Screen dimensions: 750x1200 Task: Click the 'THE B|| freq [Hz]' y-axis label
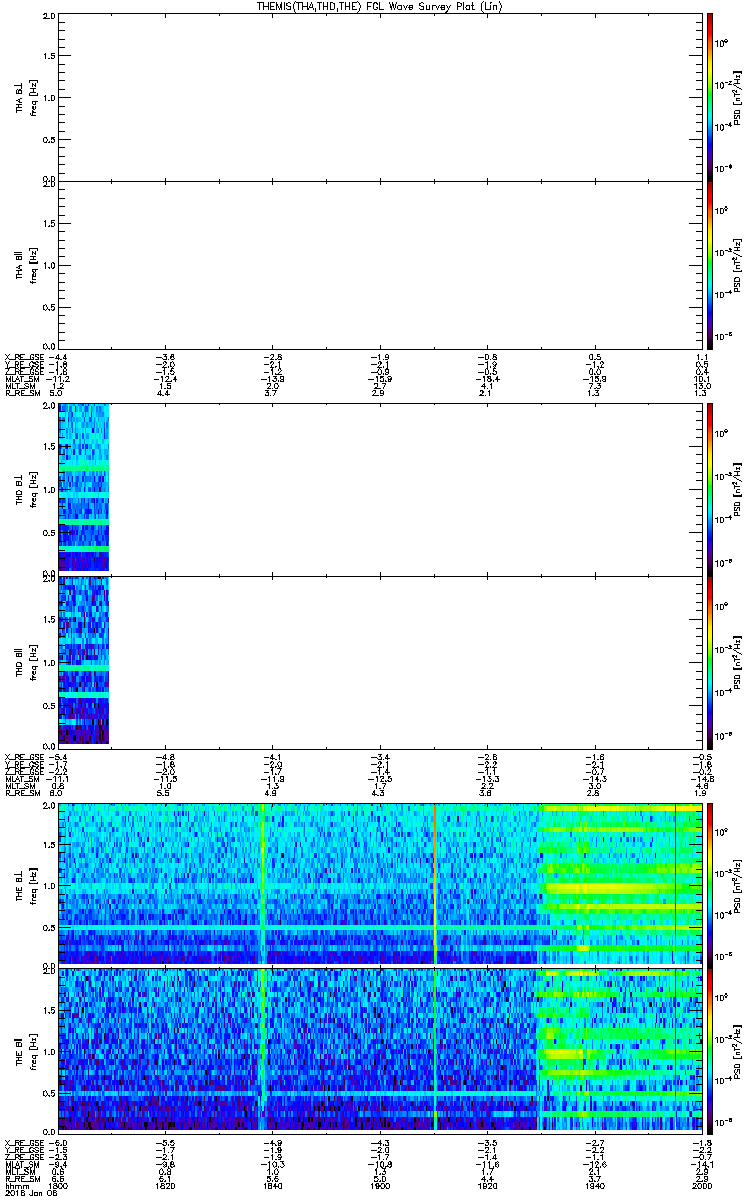click(26, 1049)
